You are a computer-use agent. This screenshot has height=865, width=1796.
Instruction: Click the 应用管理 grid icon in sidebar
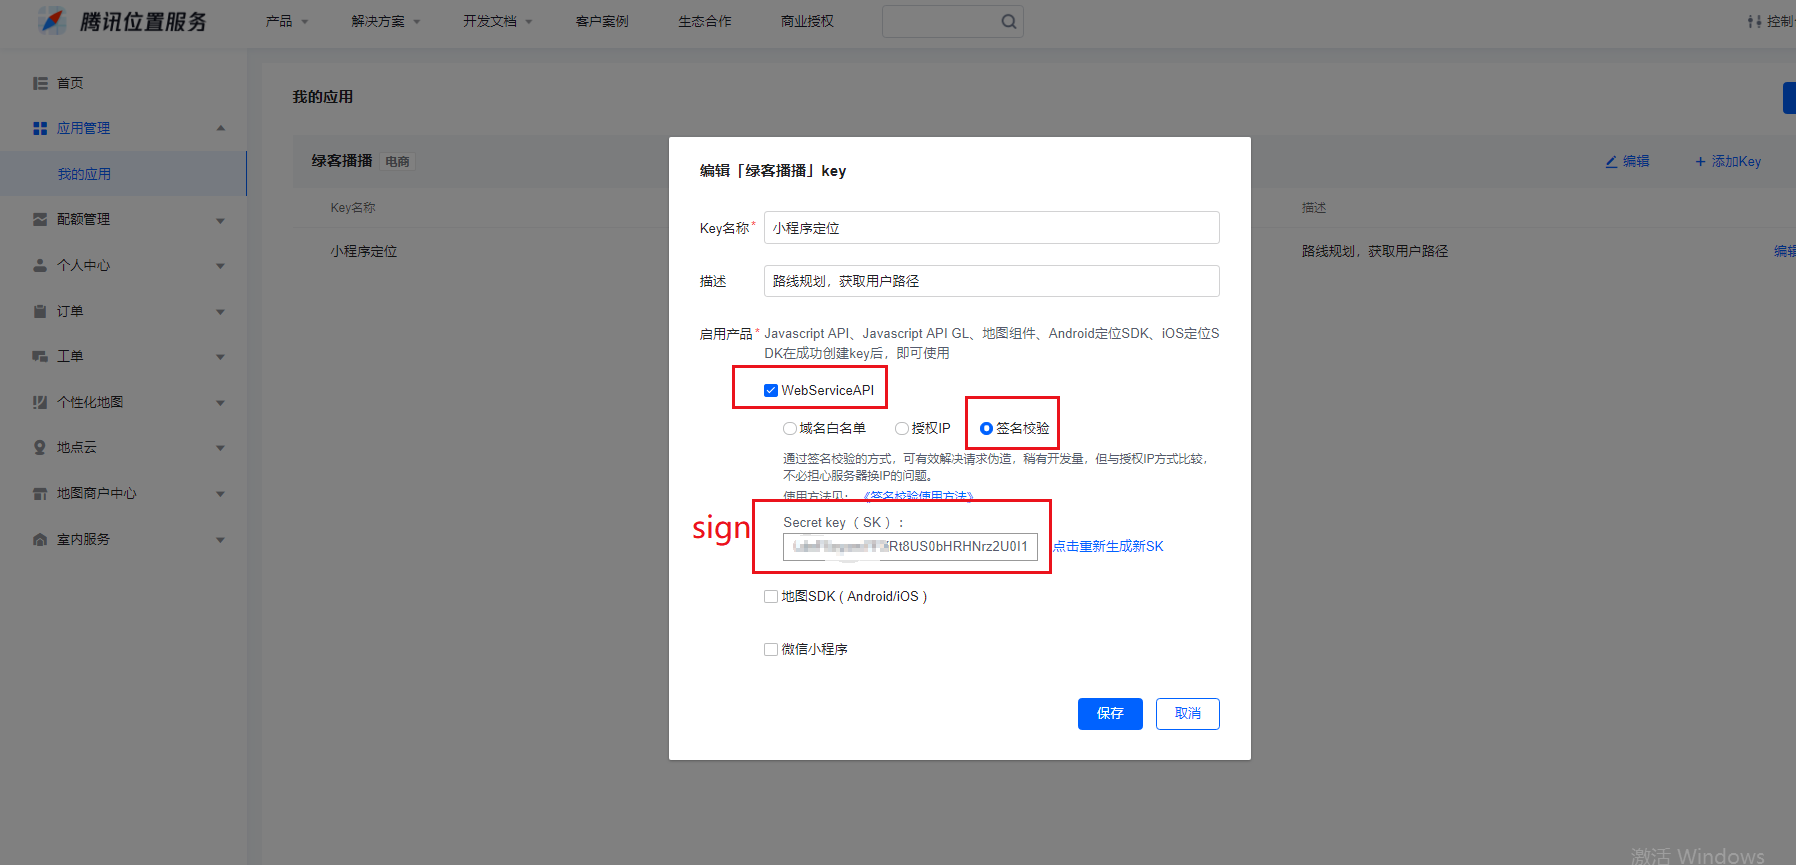pyautogui.click(x=40, y=129)
